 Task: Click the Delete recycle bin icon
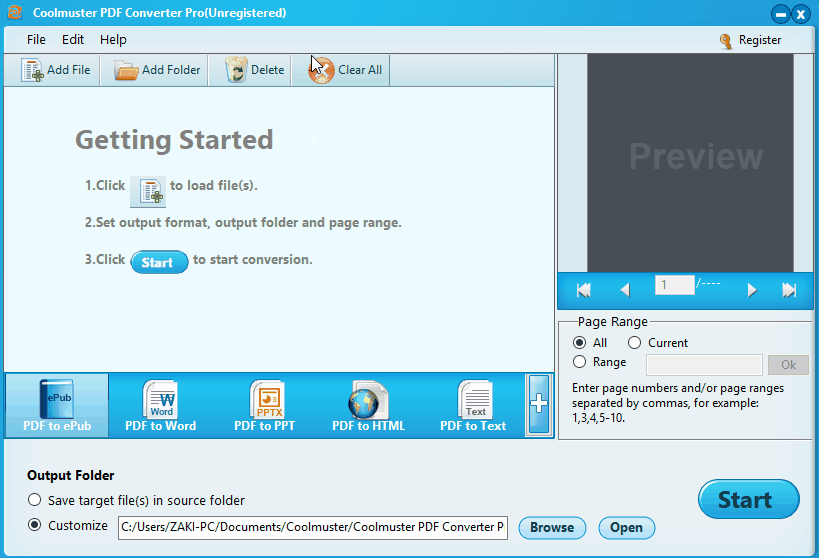click(x=236, y=70)
